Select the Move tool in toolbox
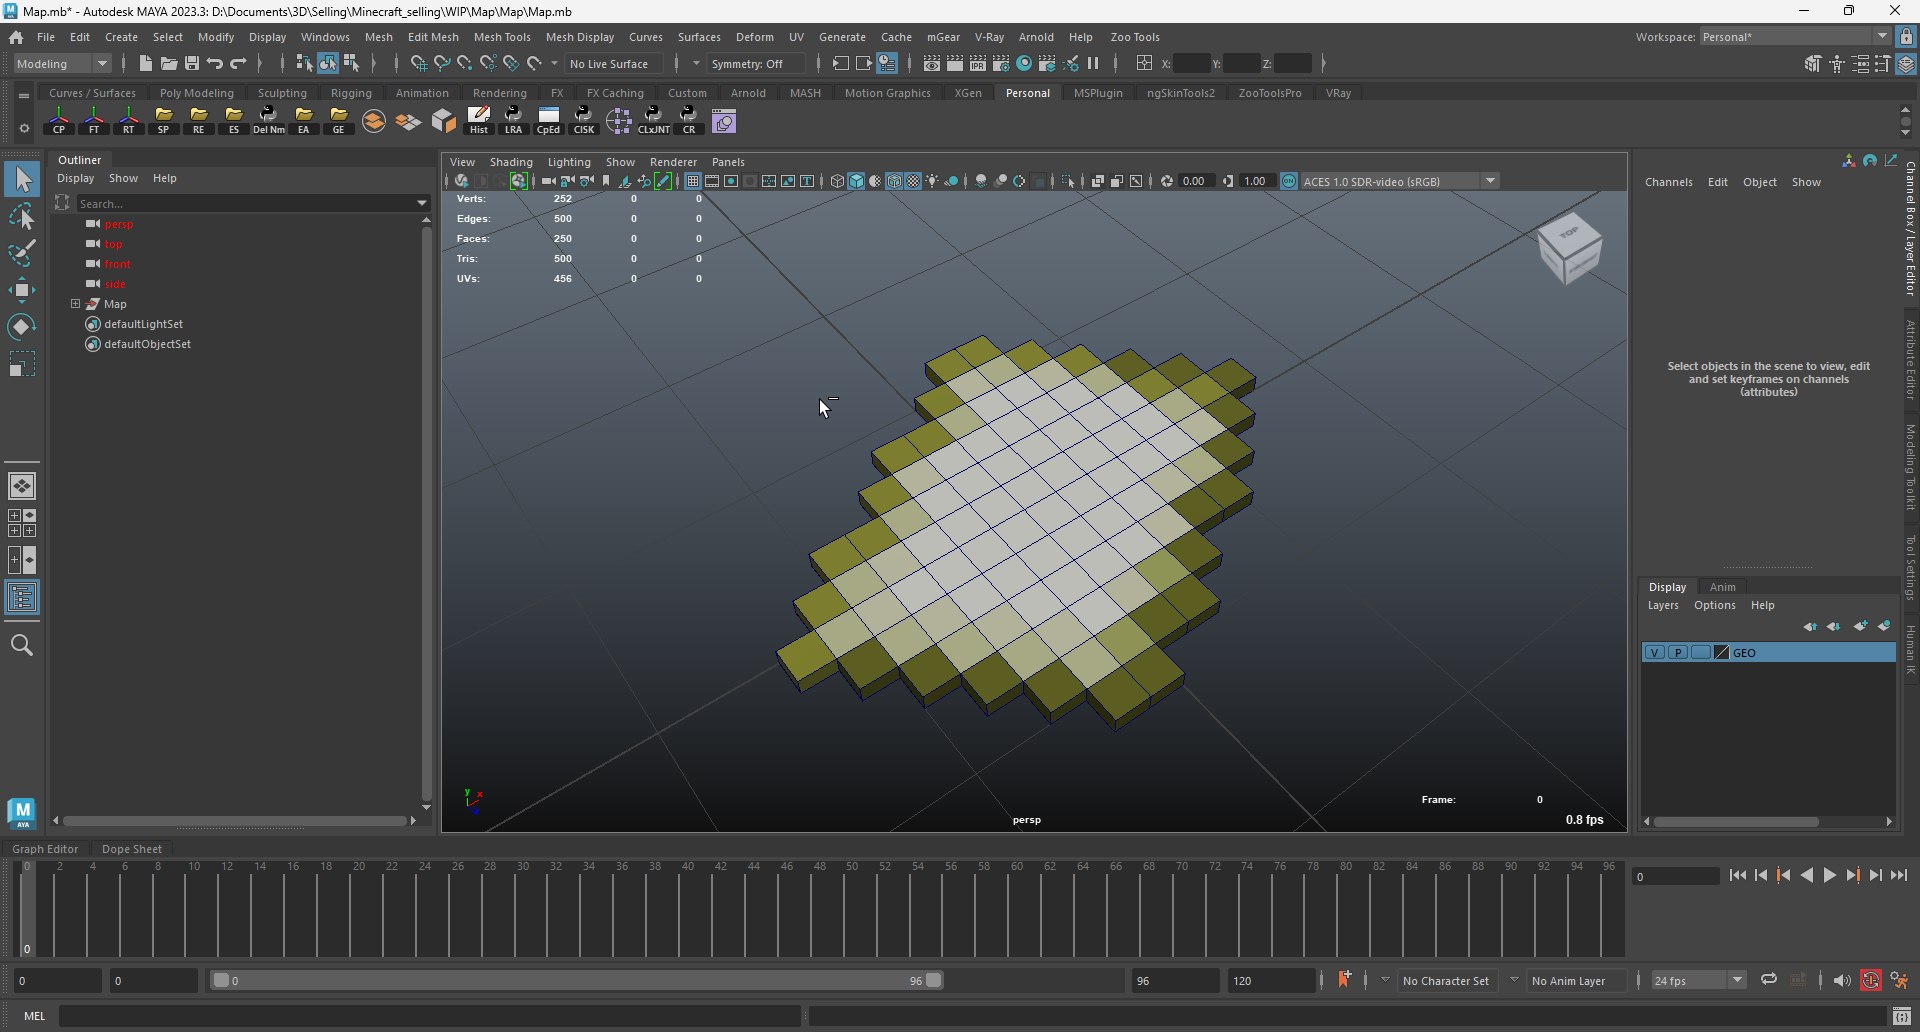The image size is (1920, 1032). (x=21, y=290)
